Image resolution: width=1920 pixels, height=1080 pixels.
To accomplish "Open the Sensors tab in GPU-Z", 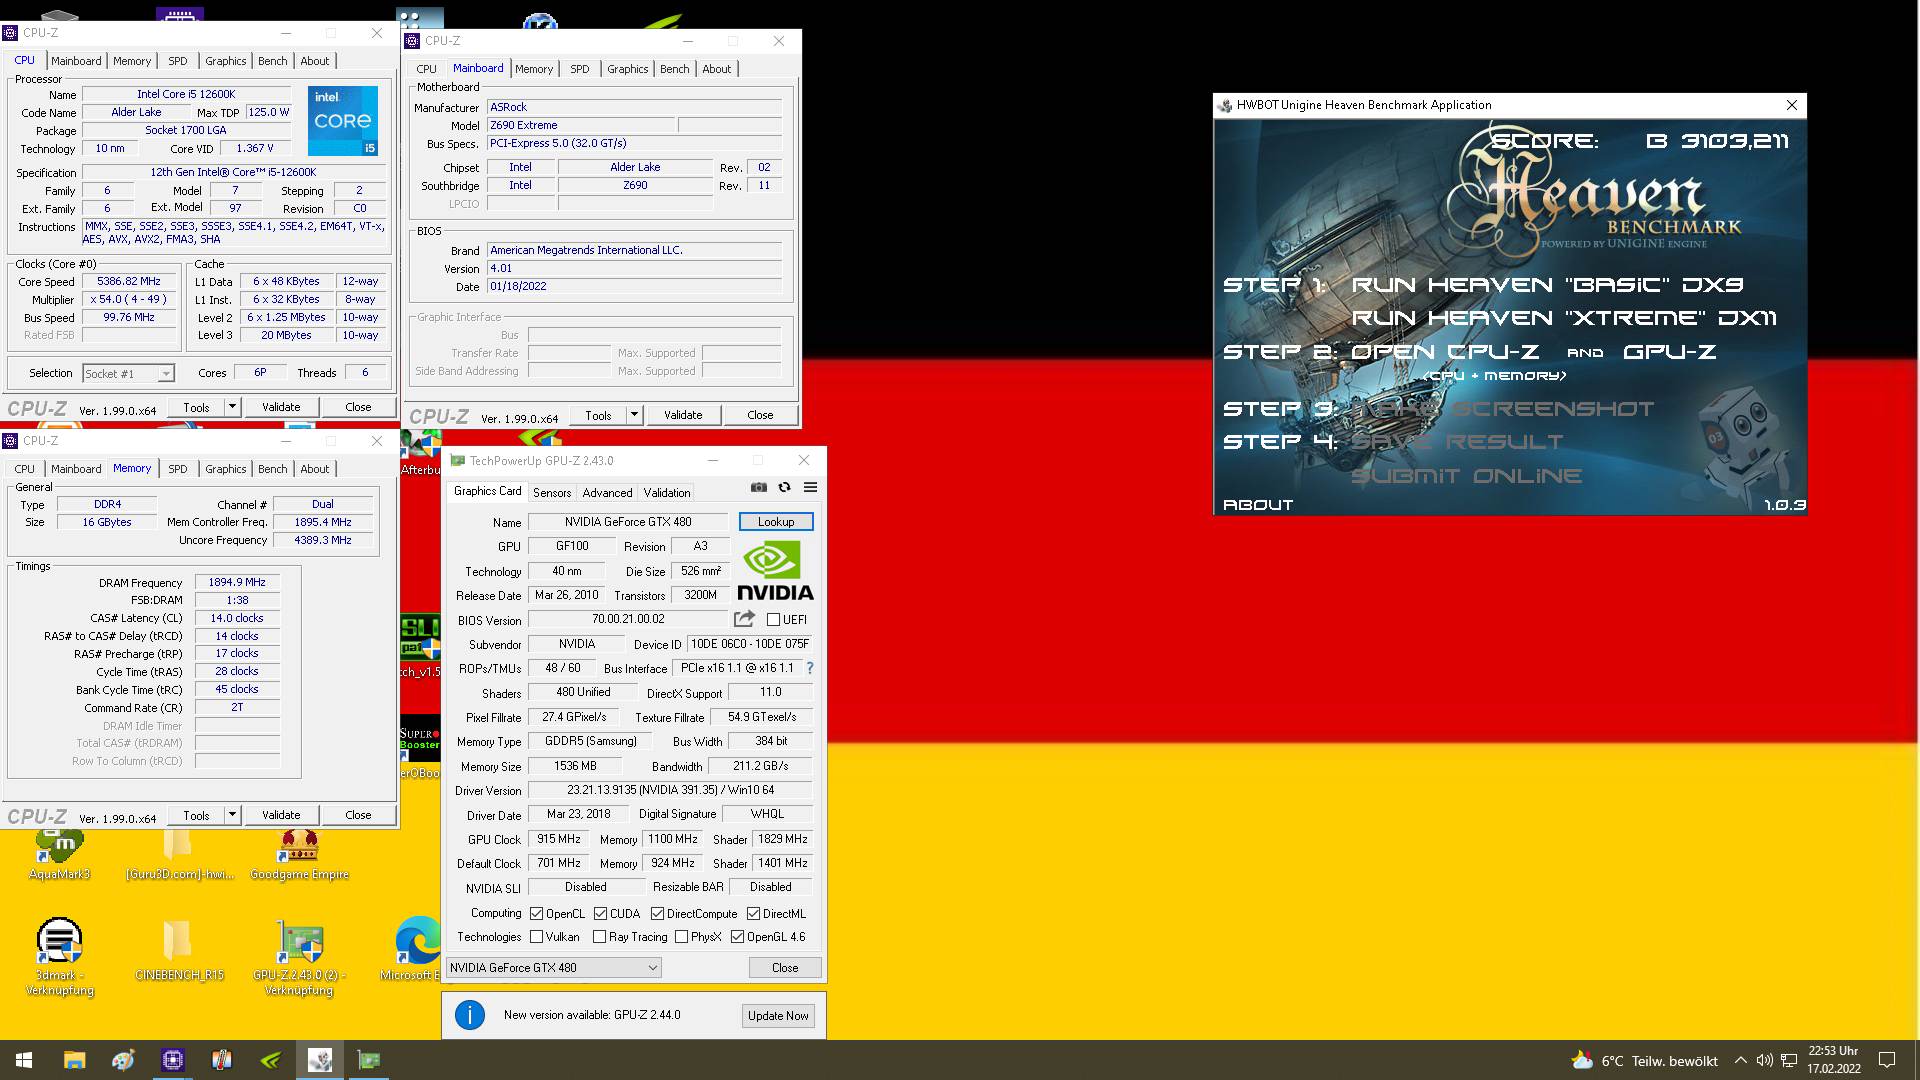I will (x=552, y=493).
